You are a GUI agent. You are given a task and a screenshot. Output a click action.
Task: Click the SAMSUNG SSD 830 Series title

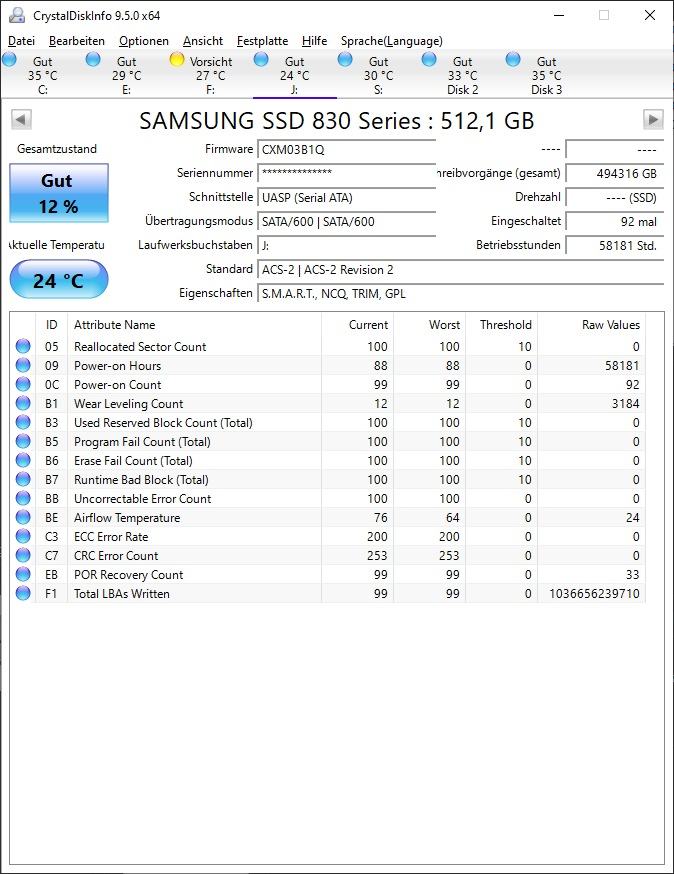pyautogui.click(x=337, y=120)
